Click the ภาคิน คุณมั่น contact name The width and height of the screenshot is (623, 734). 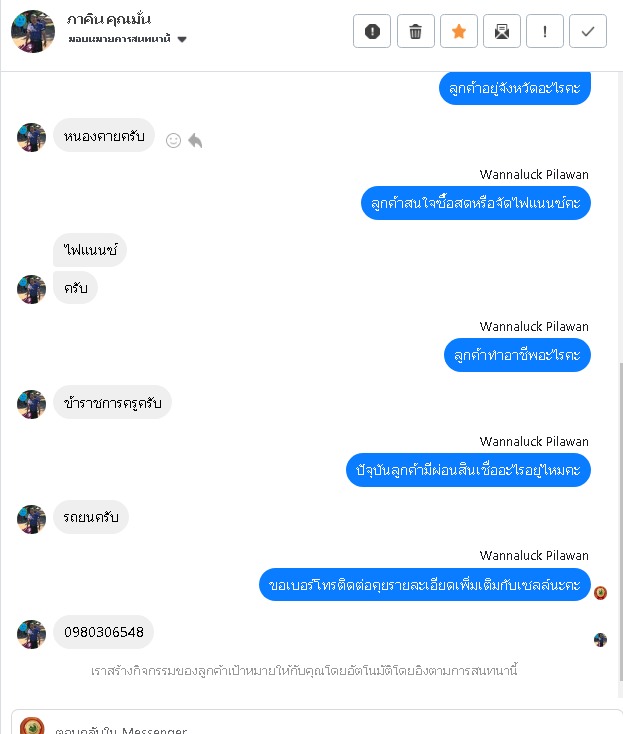pos(109,20)
